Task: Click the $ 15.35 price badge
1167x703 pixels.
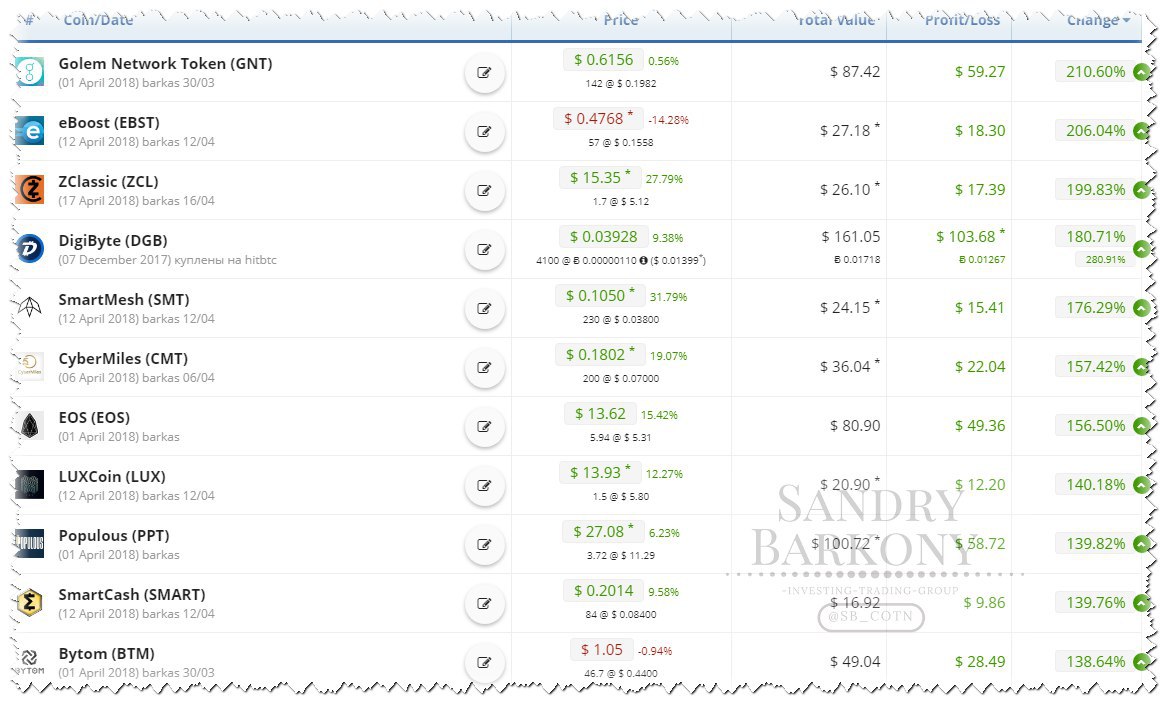Action: [599, 178]
